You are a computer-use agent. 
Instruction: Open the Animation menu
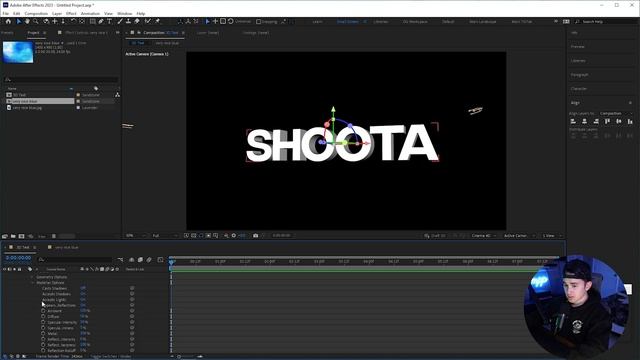click(x=90, y=13)
